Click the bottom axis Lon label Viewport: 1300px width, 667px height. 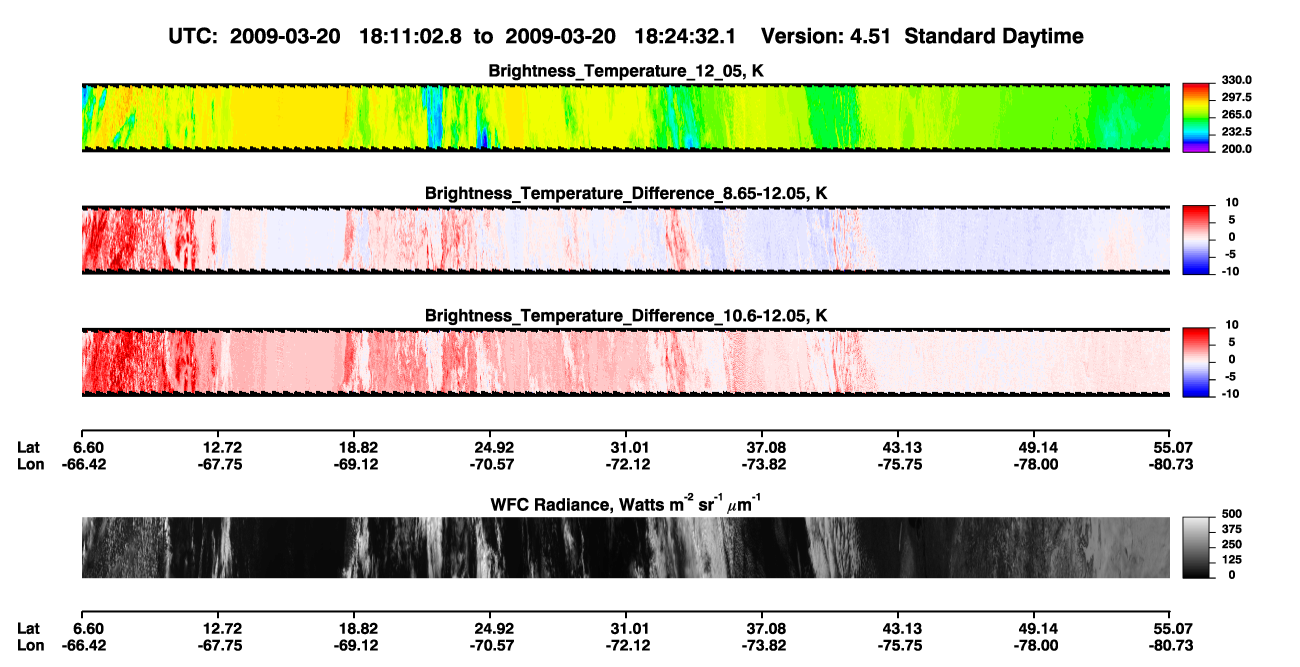click(30, 645)
